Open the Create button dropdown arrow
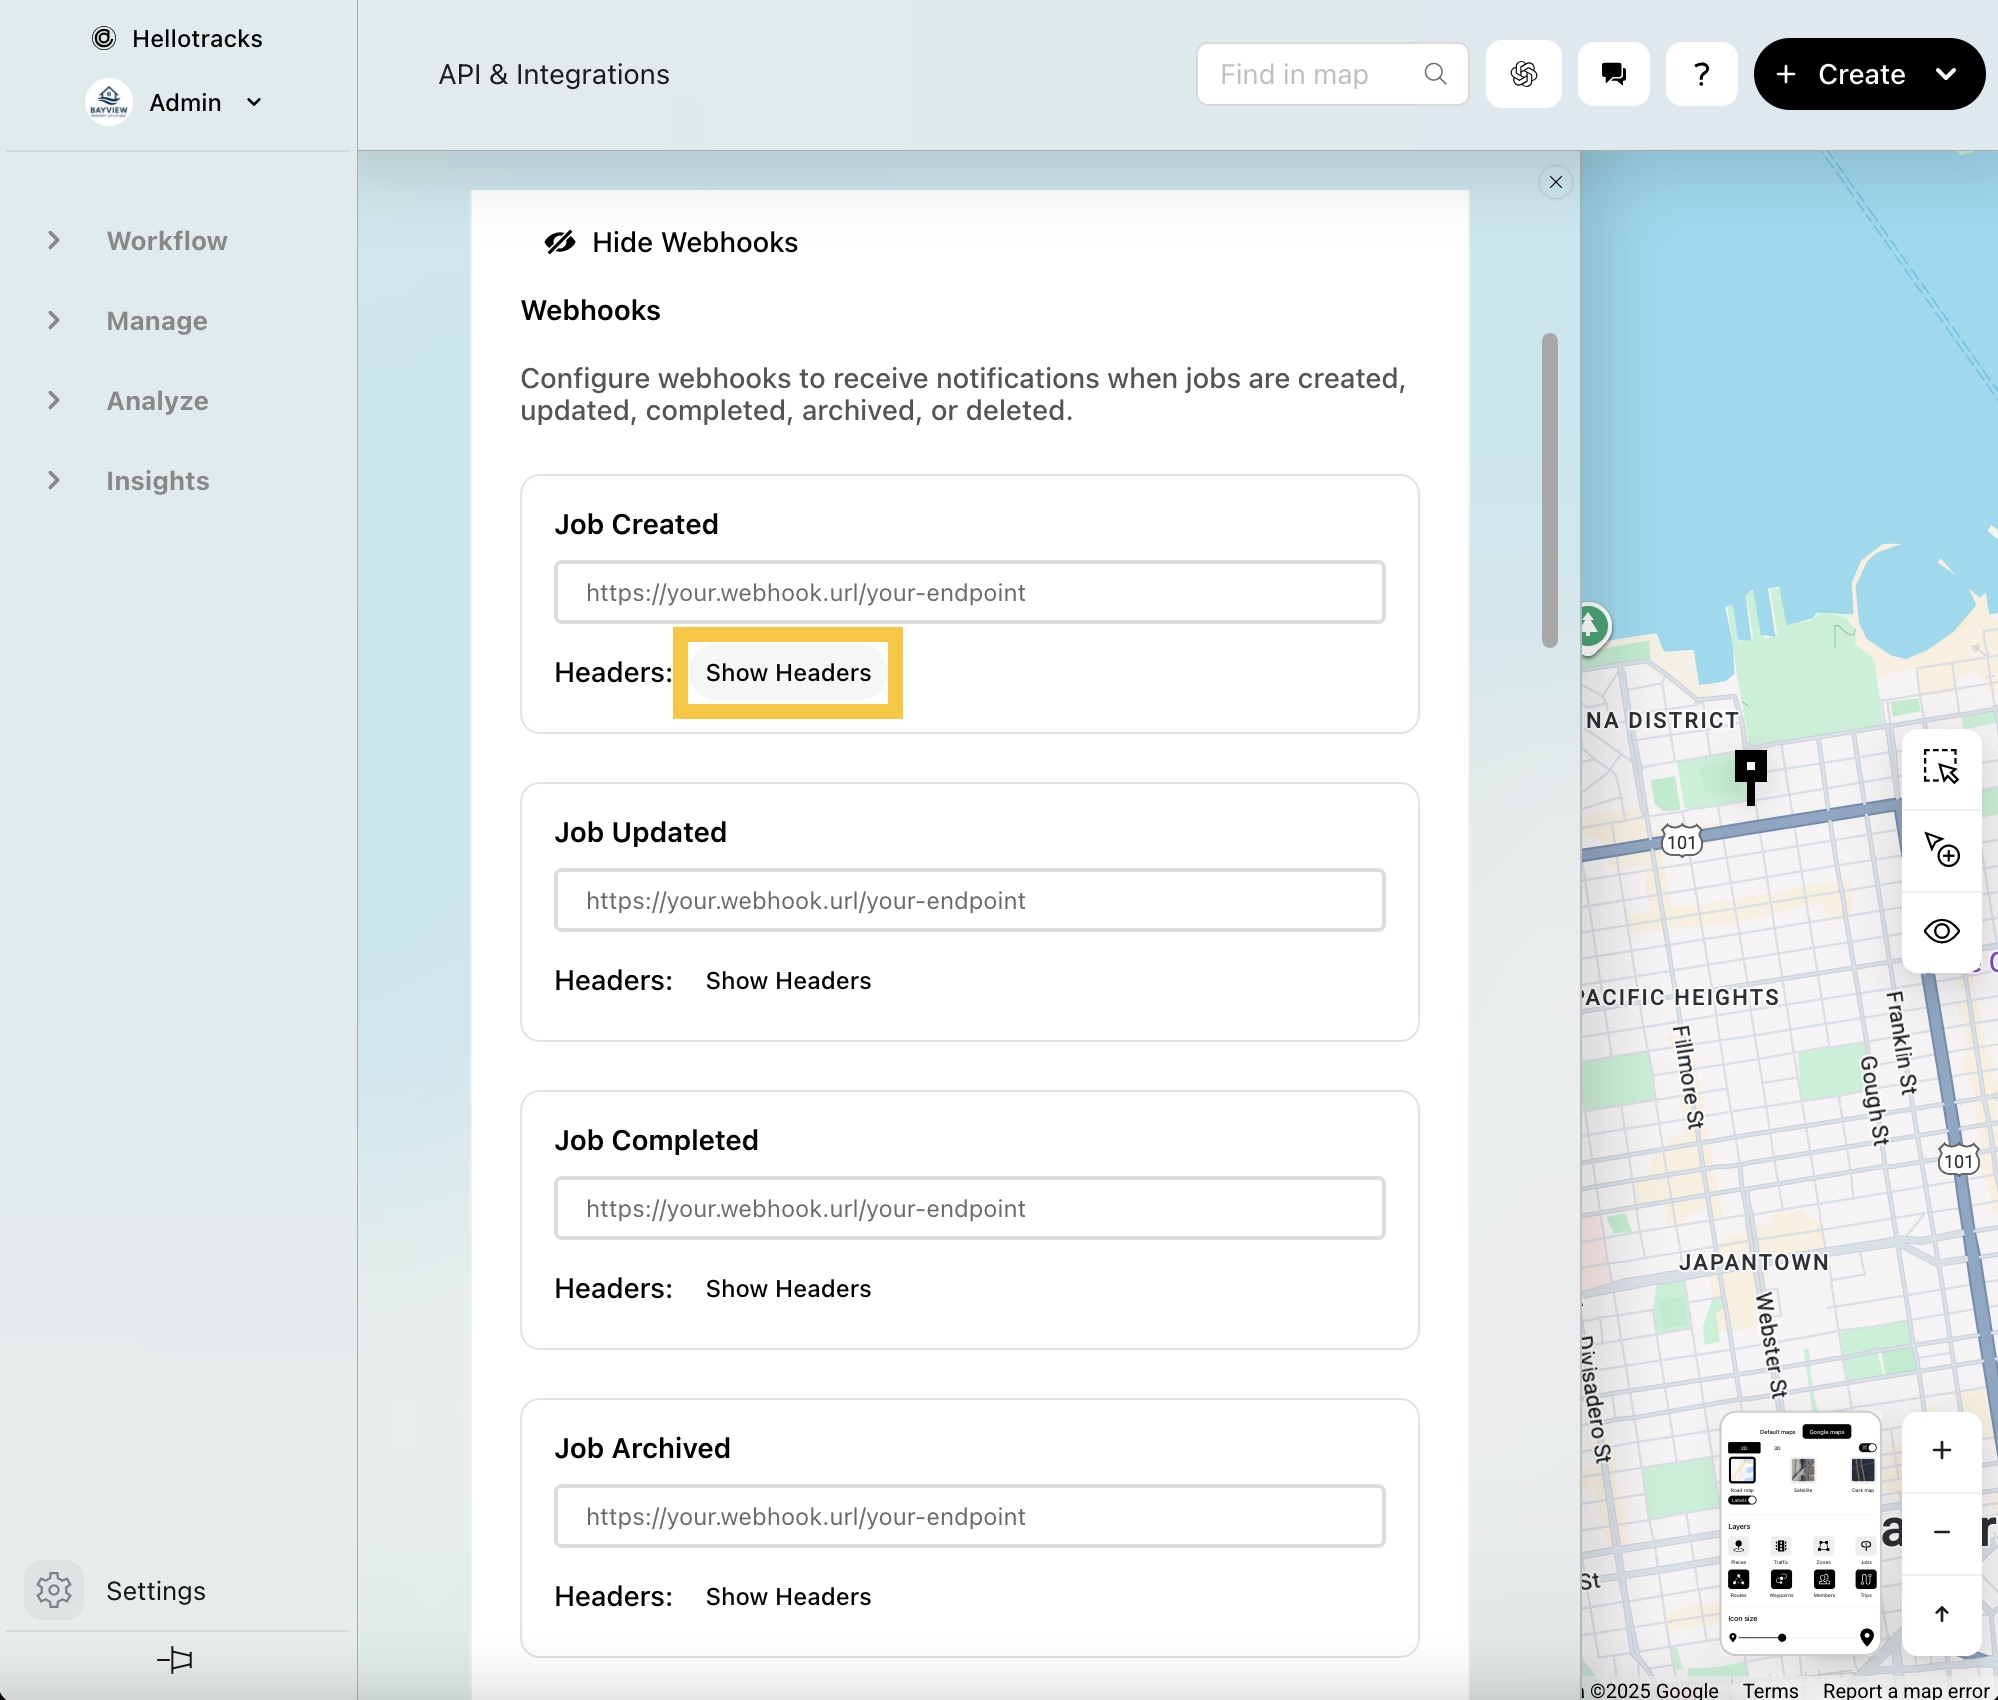The width and height of the screenshot is (1998, 1700). pyautogui.click(x=1945, y=74)
